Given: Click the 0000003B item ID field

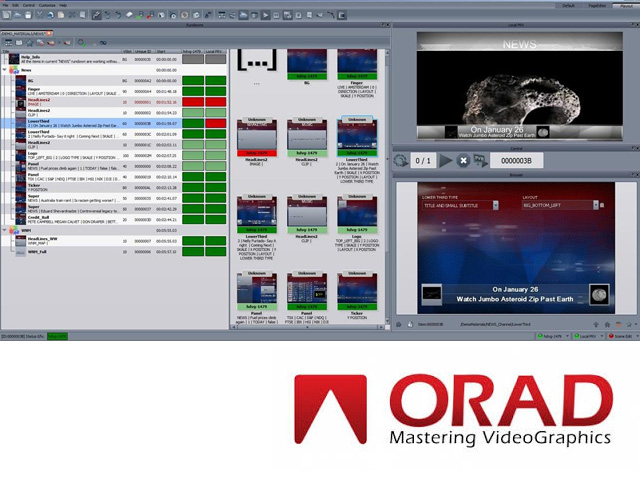Looking at the screenshot, I should coord(516,160).
